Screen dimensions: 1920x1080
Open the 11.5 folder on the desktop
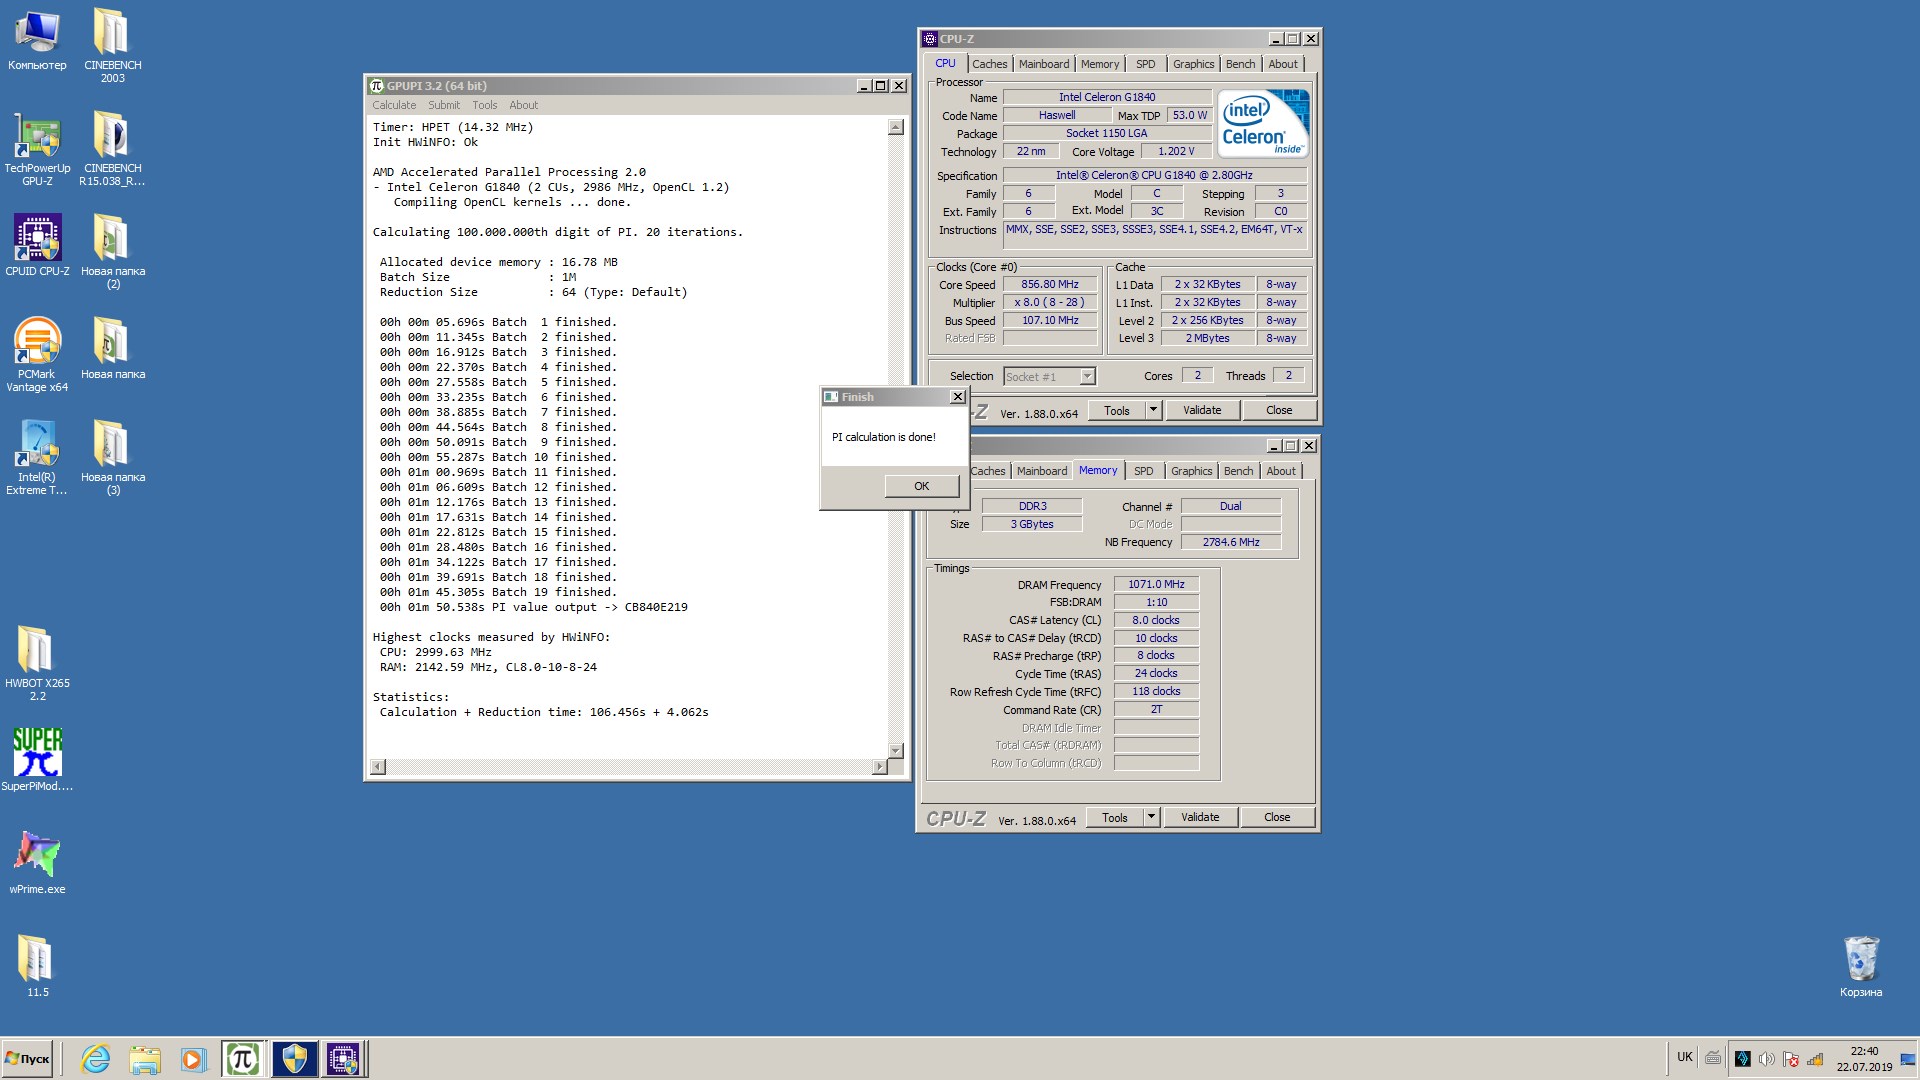37,966
